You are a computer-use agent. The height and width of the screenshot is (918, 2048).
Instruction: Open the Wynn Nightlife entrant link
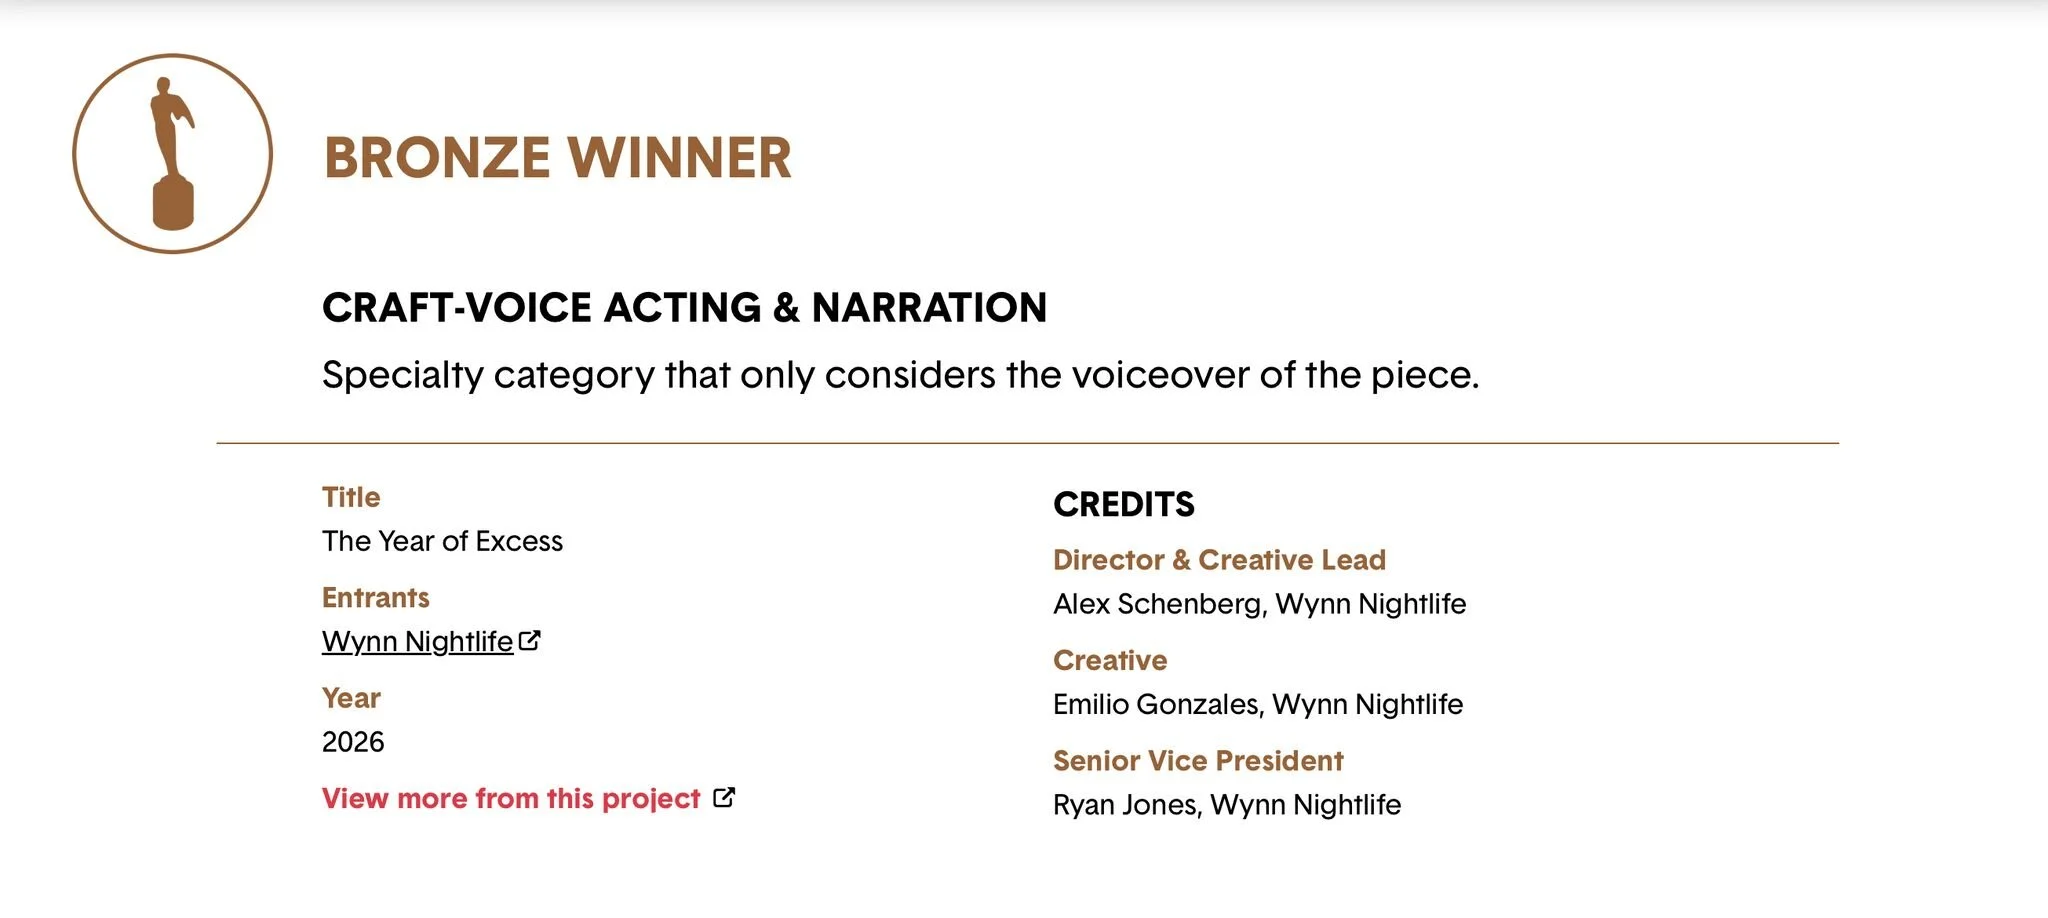418,642
